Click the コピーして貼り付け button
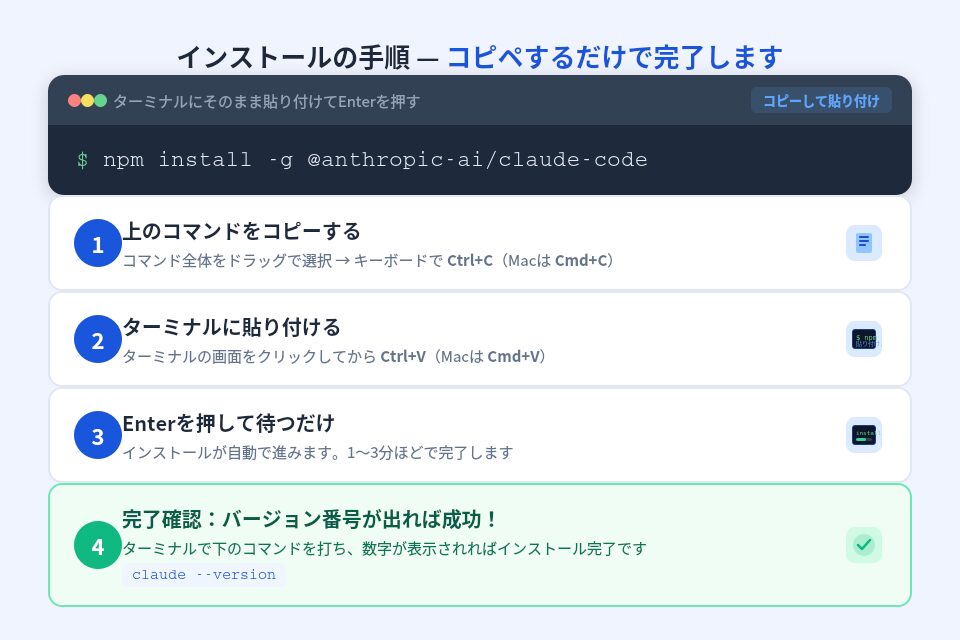Image resolution: width=960 pixels, height=640 pixels. (821, 101)
